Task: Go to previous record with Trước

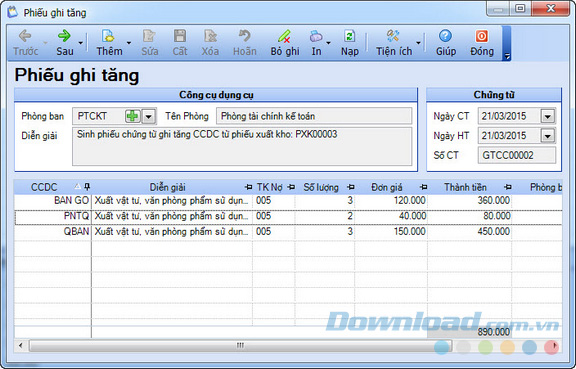Action: pyautogui.click(x=25, y=43)
